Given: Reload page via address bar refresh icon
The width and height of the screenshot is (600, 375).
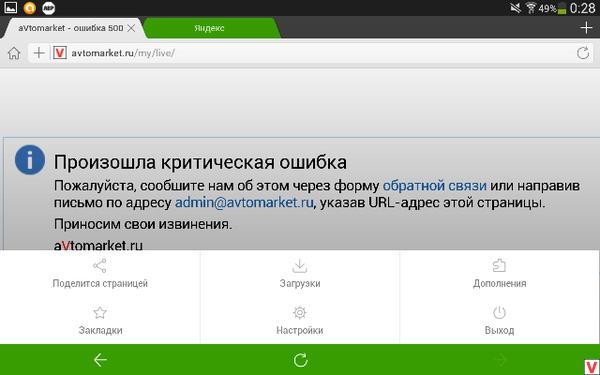Looking at the screenshot, I should (x=583, y=53).
